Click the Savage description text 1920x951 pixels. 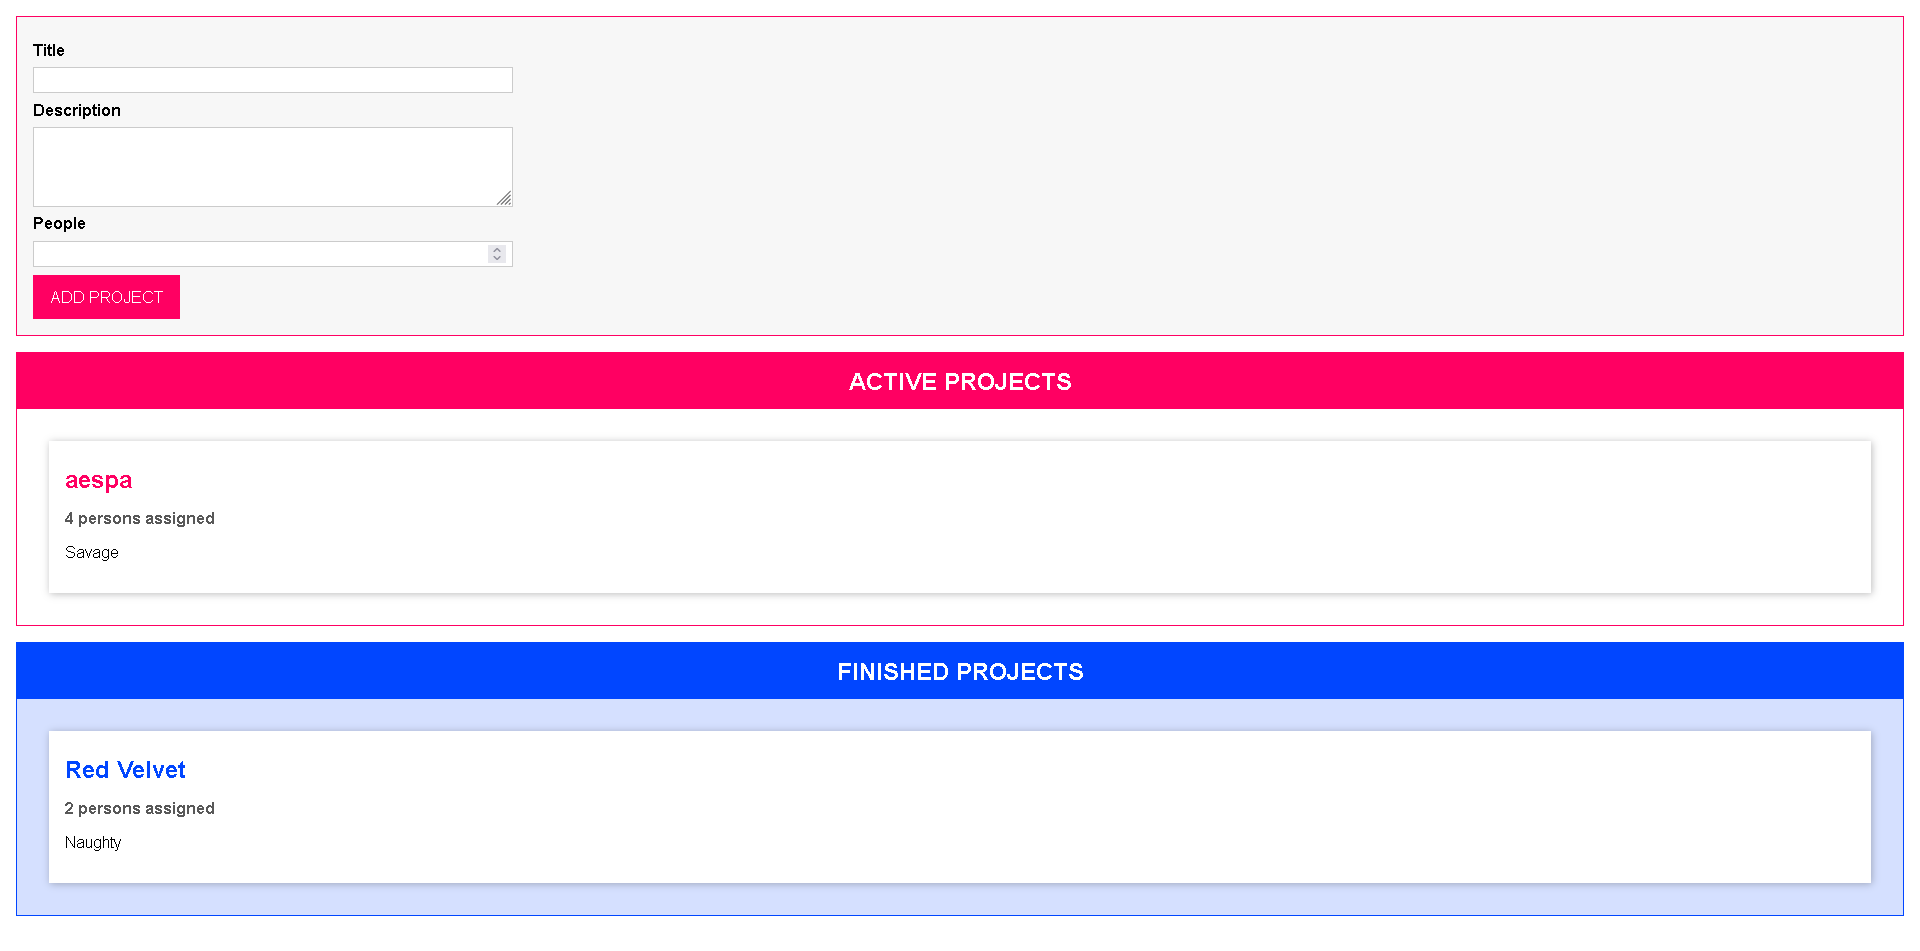click(91, 552)
